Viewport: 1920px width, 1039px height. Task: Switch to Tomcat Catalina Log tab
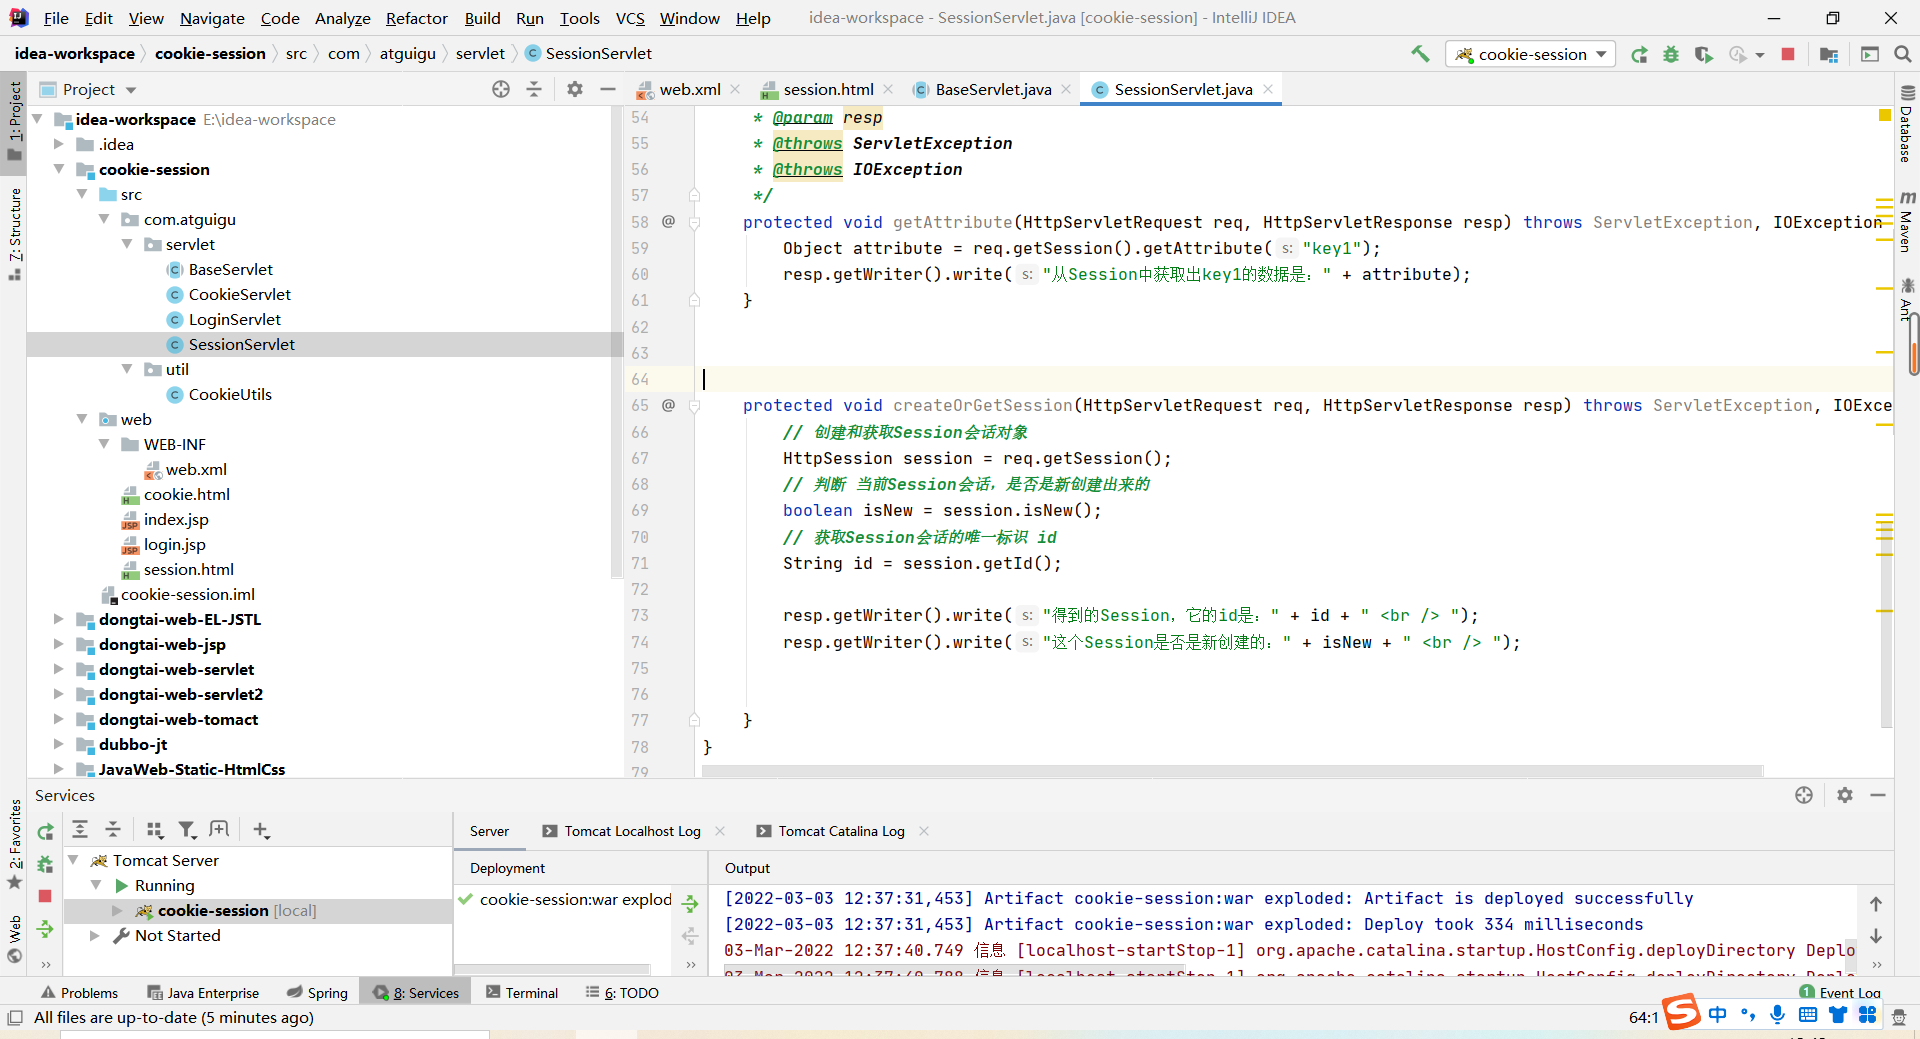(x=841, y=831)
